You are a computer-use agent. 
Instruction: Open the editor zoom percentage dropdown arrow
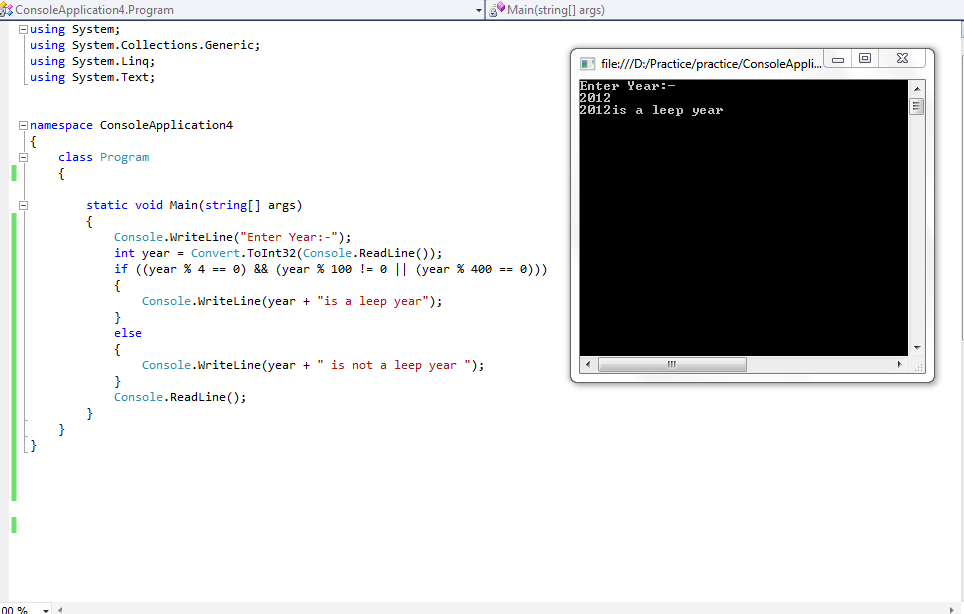(x=46, y=610)
